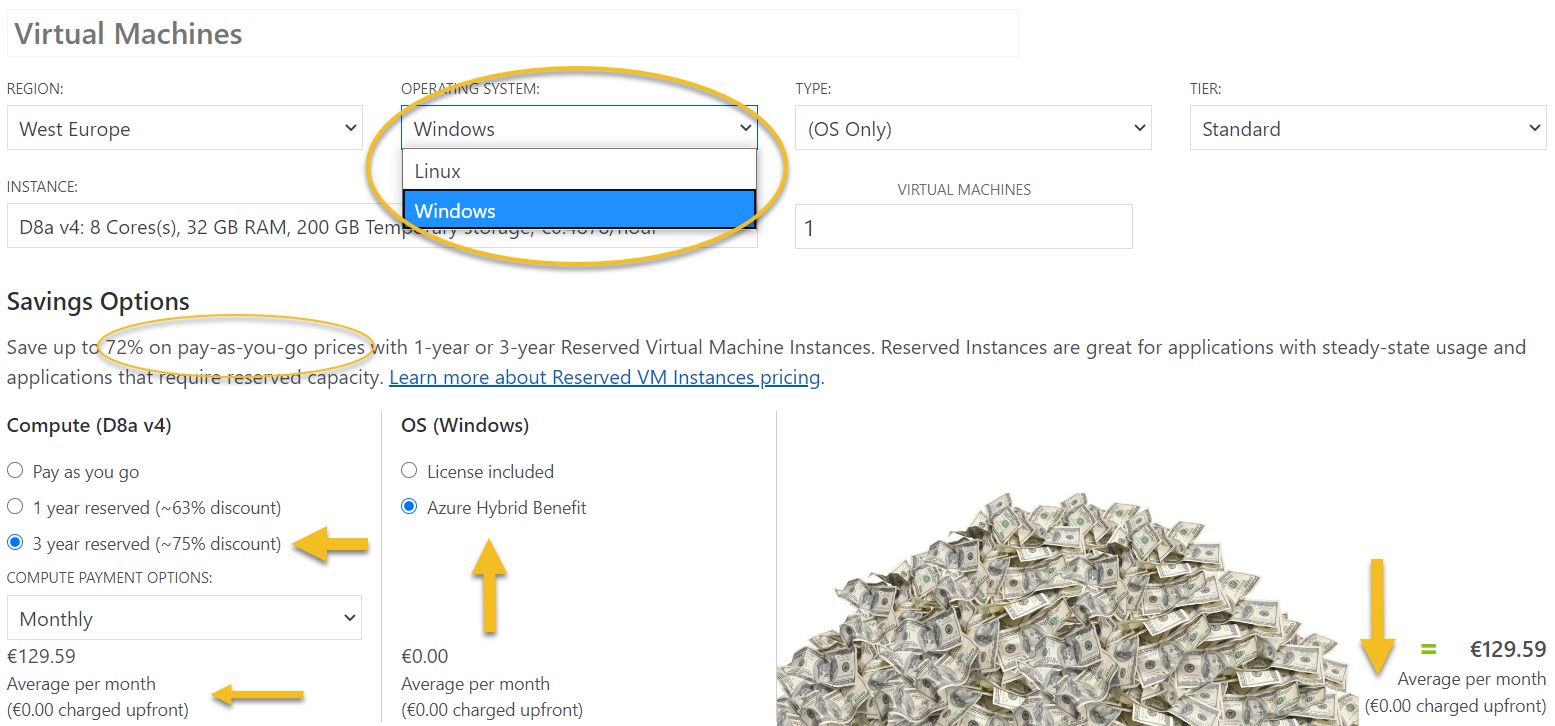Click the Virtual Machines title field
The image size is (1555, 726).
pyautogui.click(x=512, y=33)
